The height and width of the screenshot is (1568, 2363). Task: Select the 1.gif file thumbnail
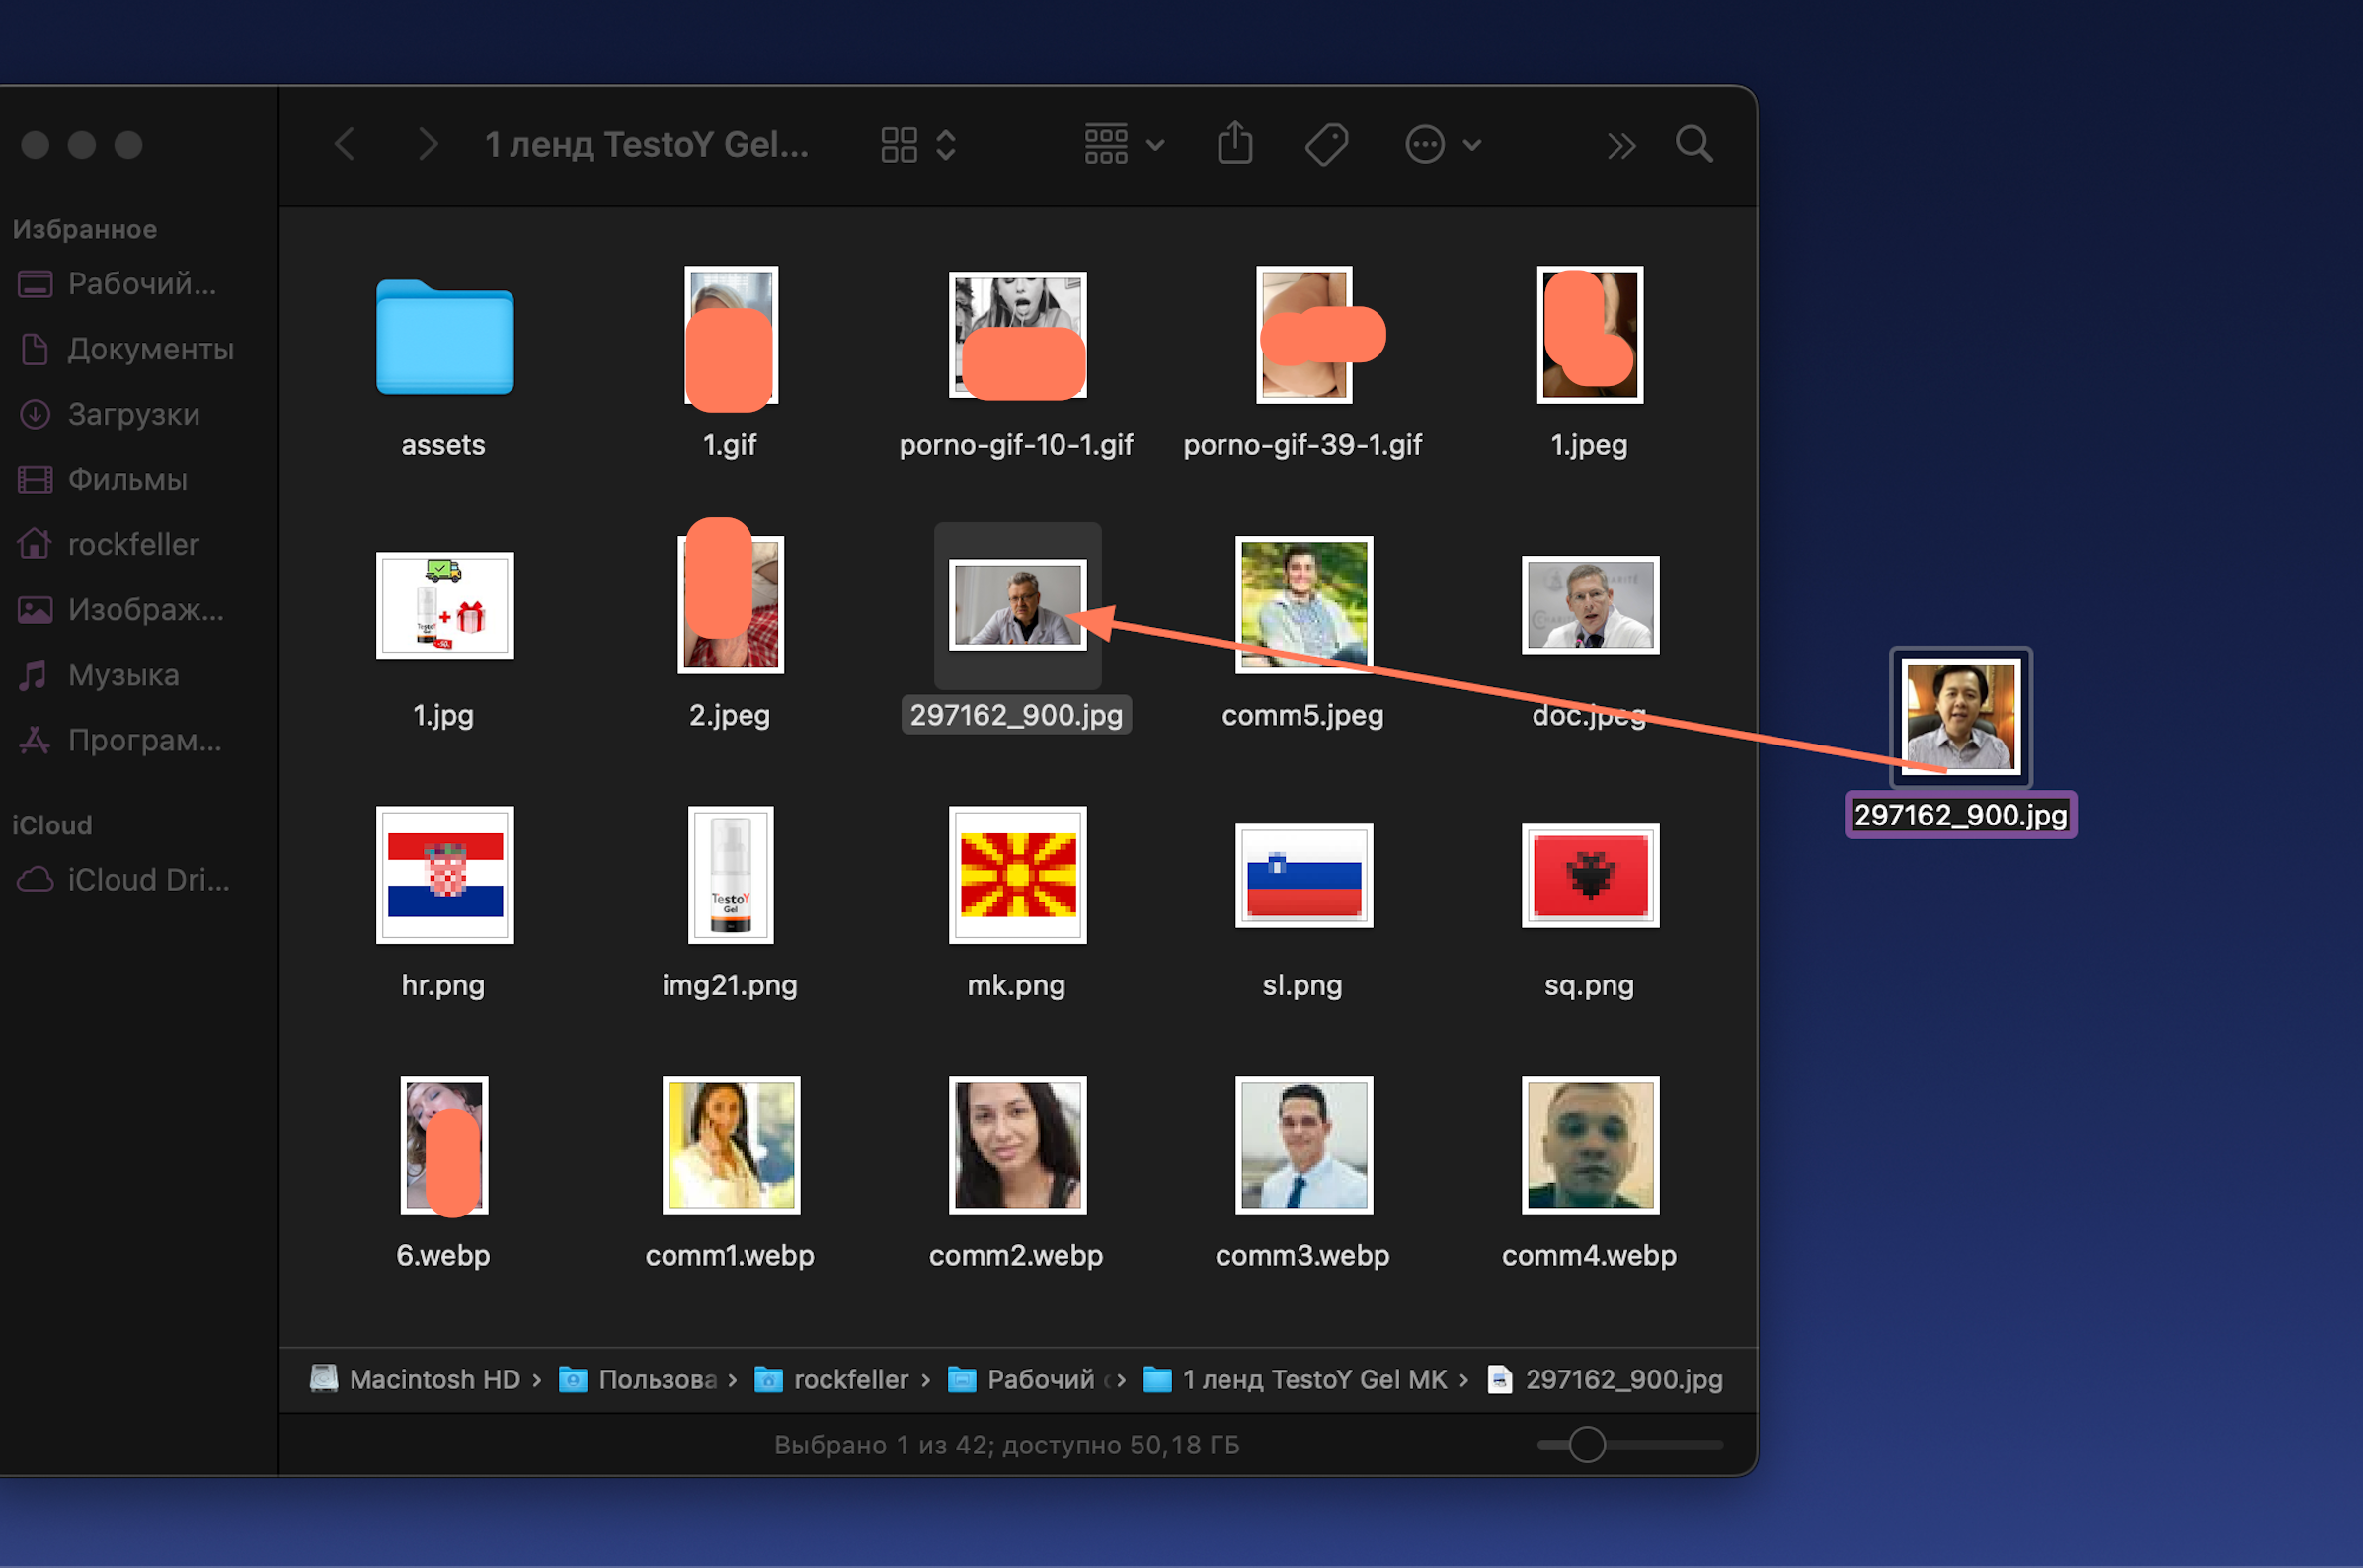tap(731, 335)
